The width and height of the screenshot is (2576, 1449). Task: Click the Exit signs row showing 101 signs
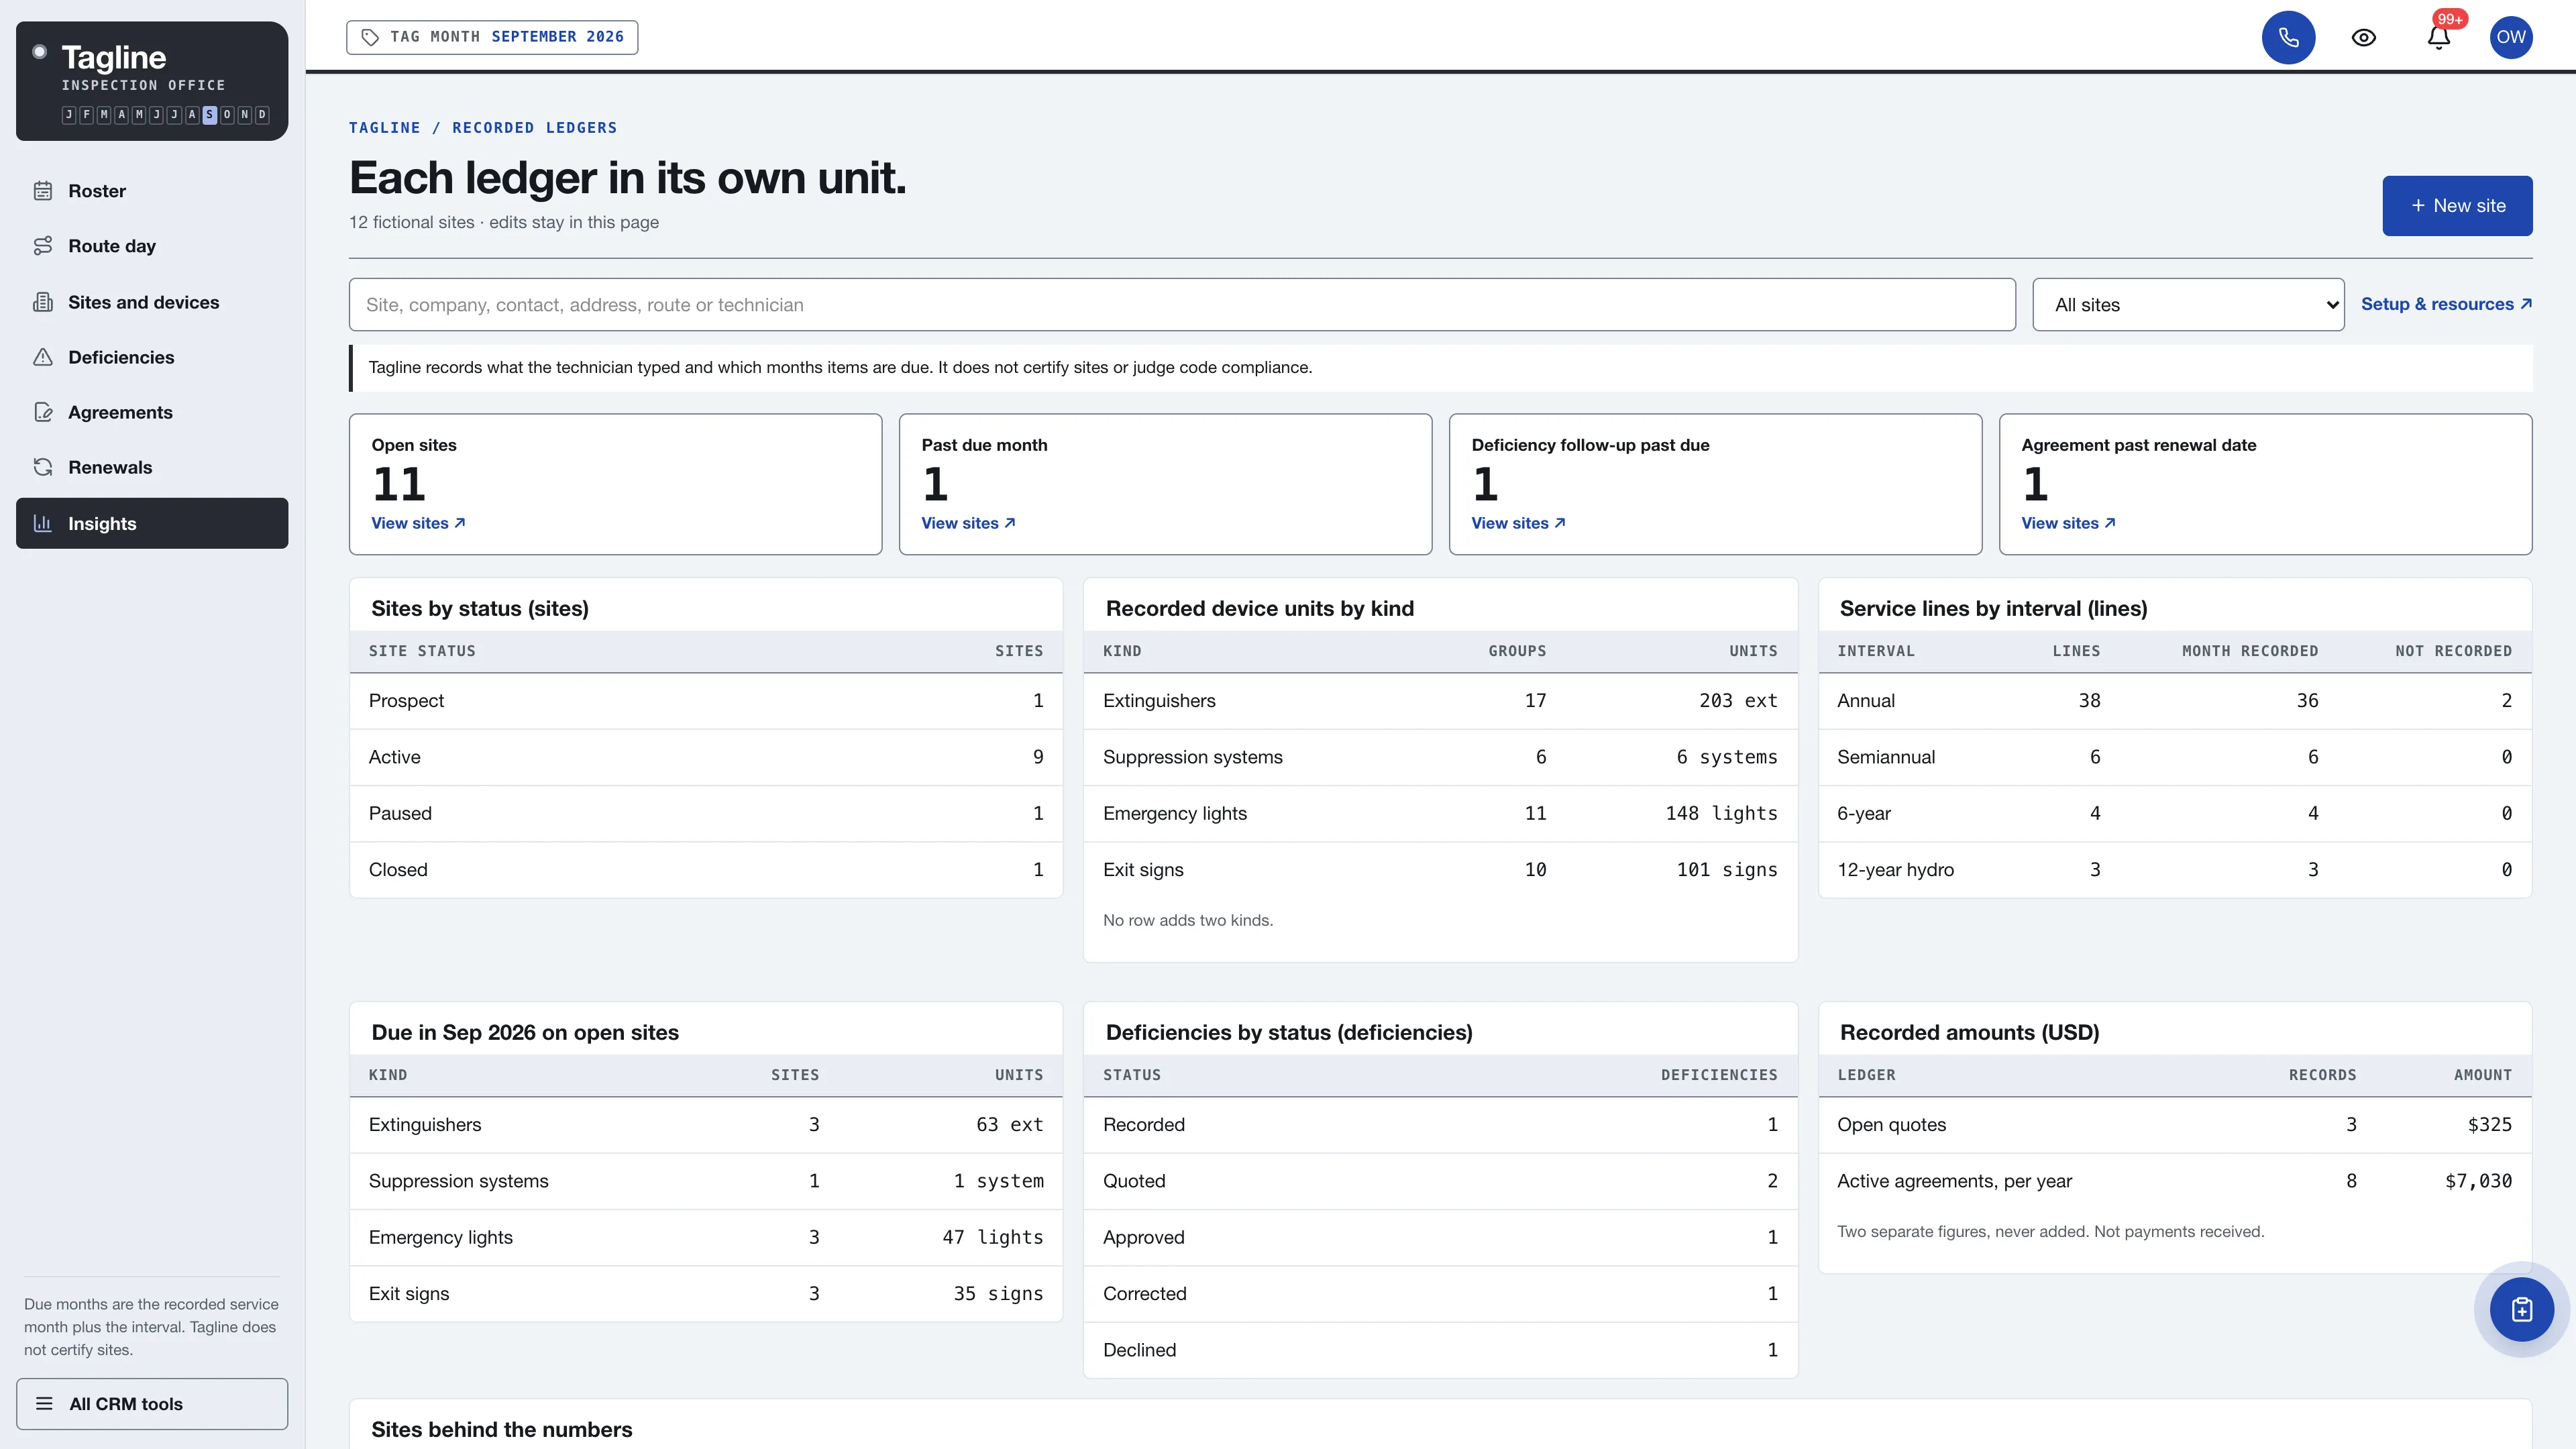[x=1440, y=870]
